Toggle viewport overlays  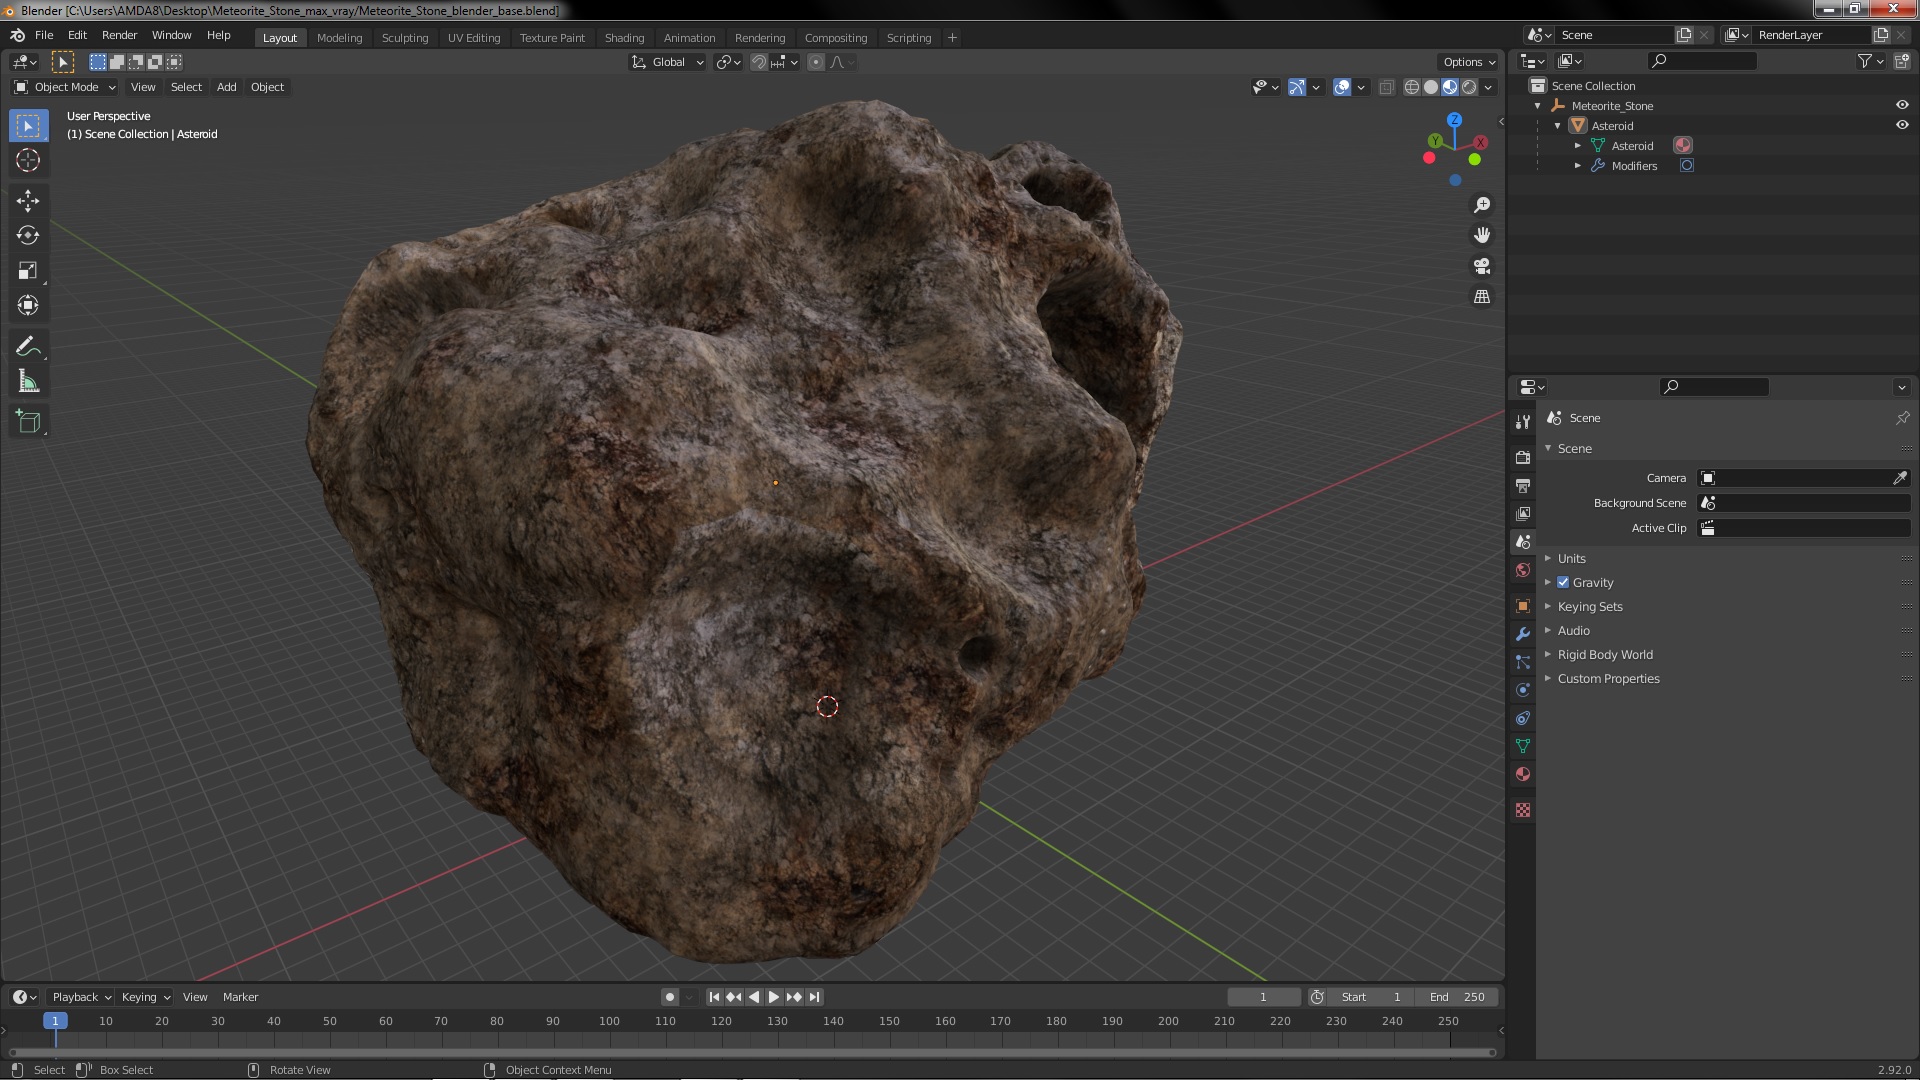(x=1342, y=87)
